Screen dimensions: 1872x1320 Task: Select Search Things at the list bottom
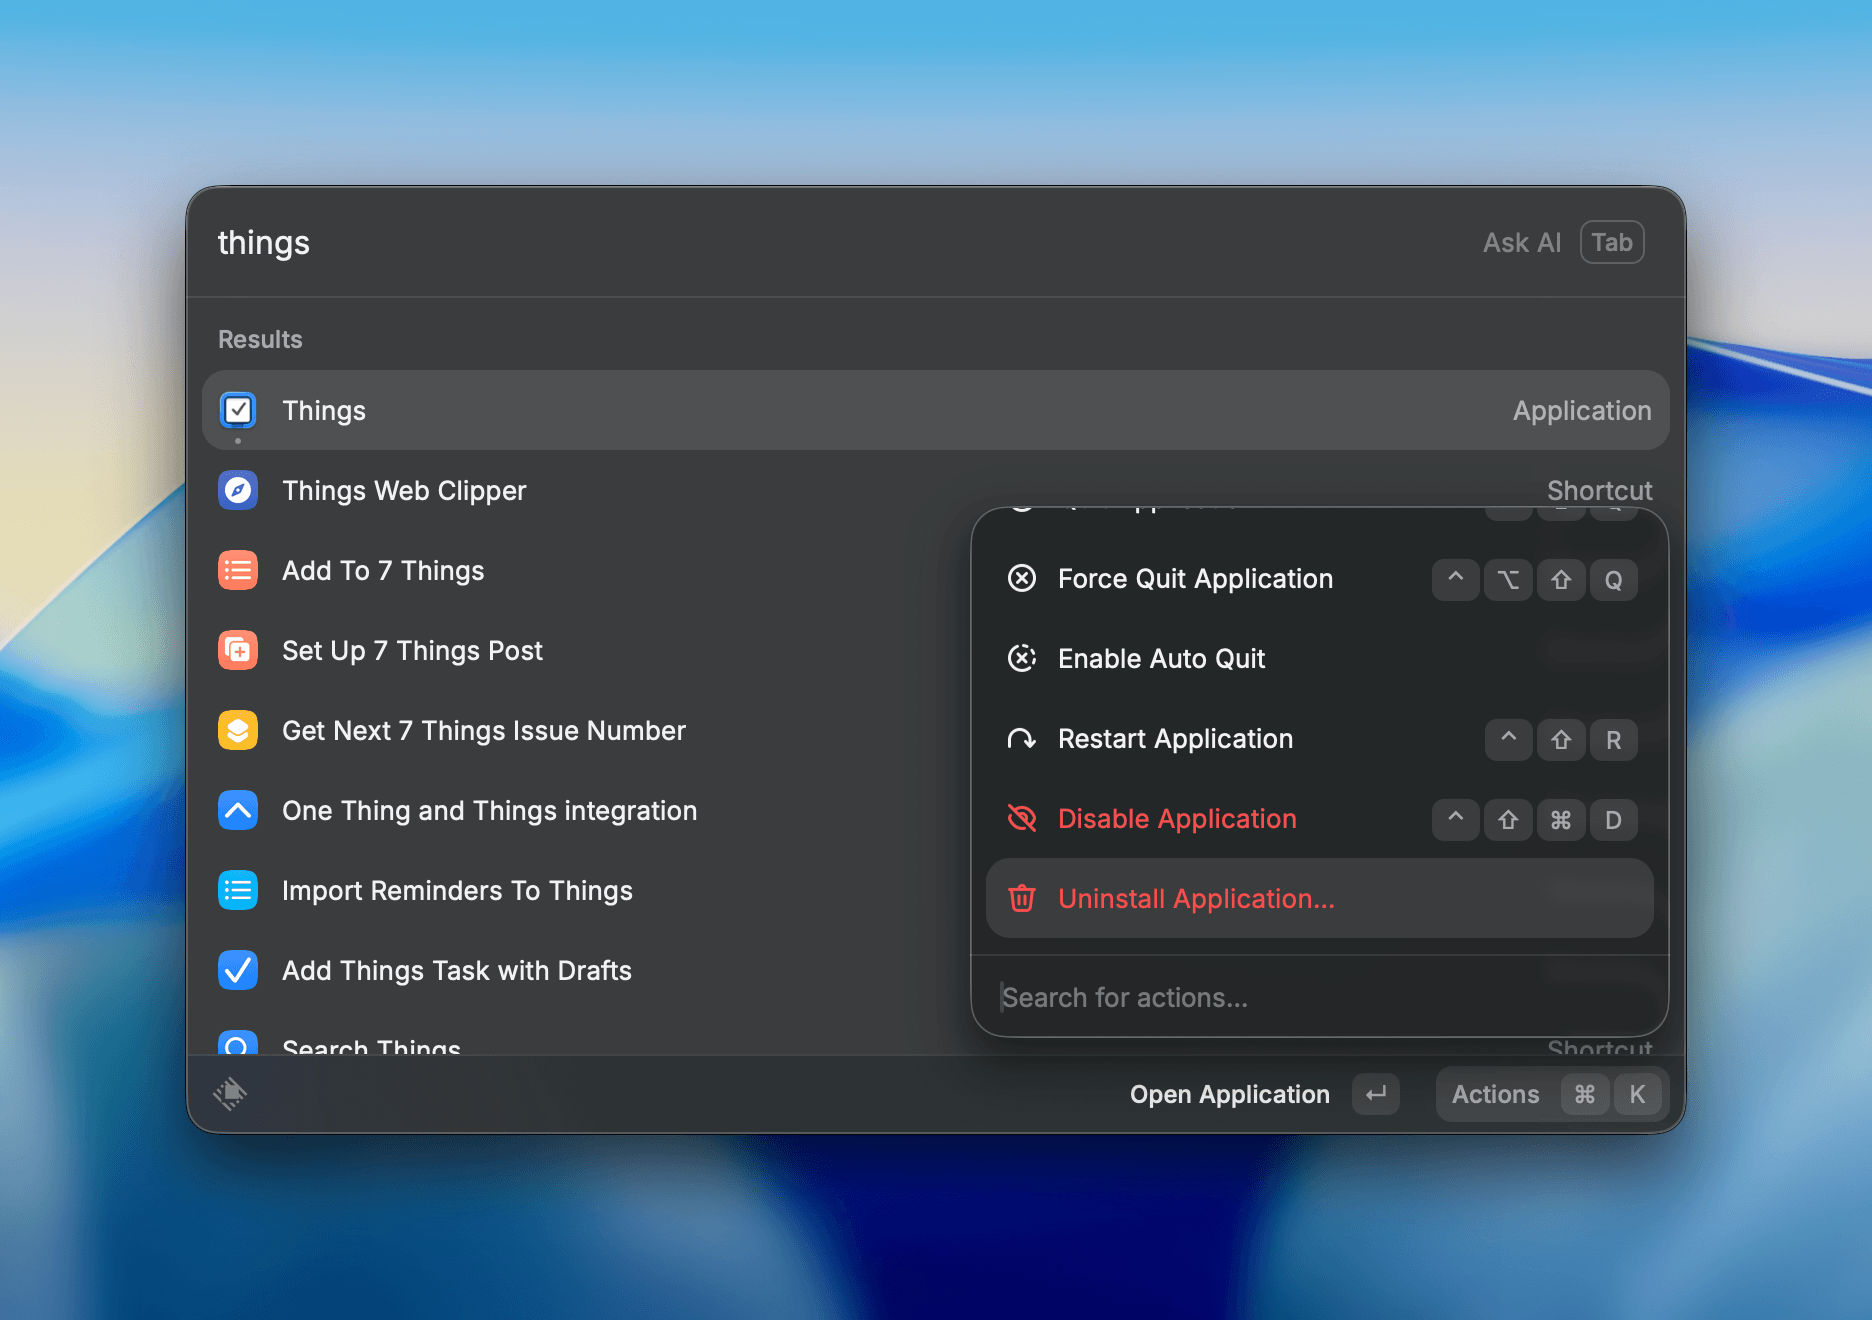(371, 1045)
